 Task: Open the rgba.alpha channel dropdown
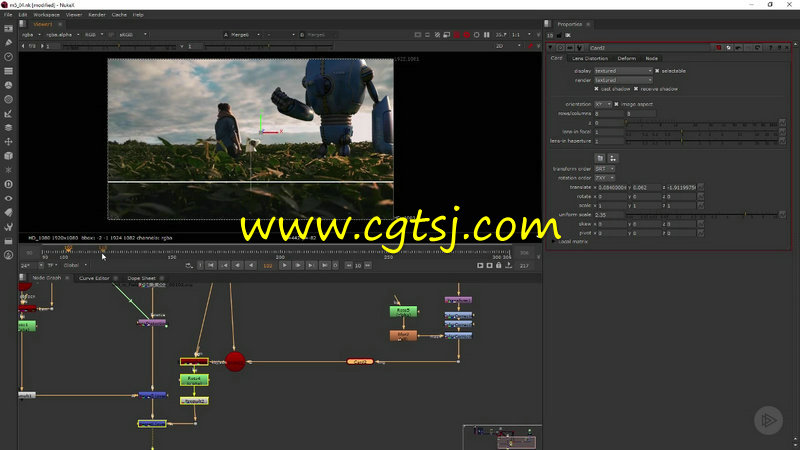tap(62, 35)
